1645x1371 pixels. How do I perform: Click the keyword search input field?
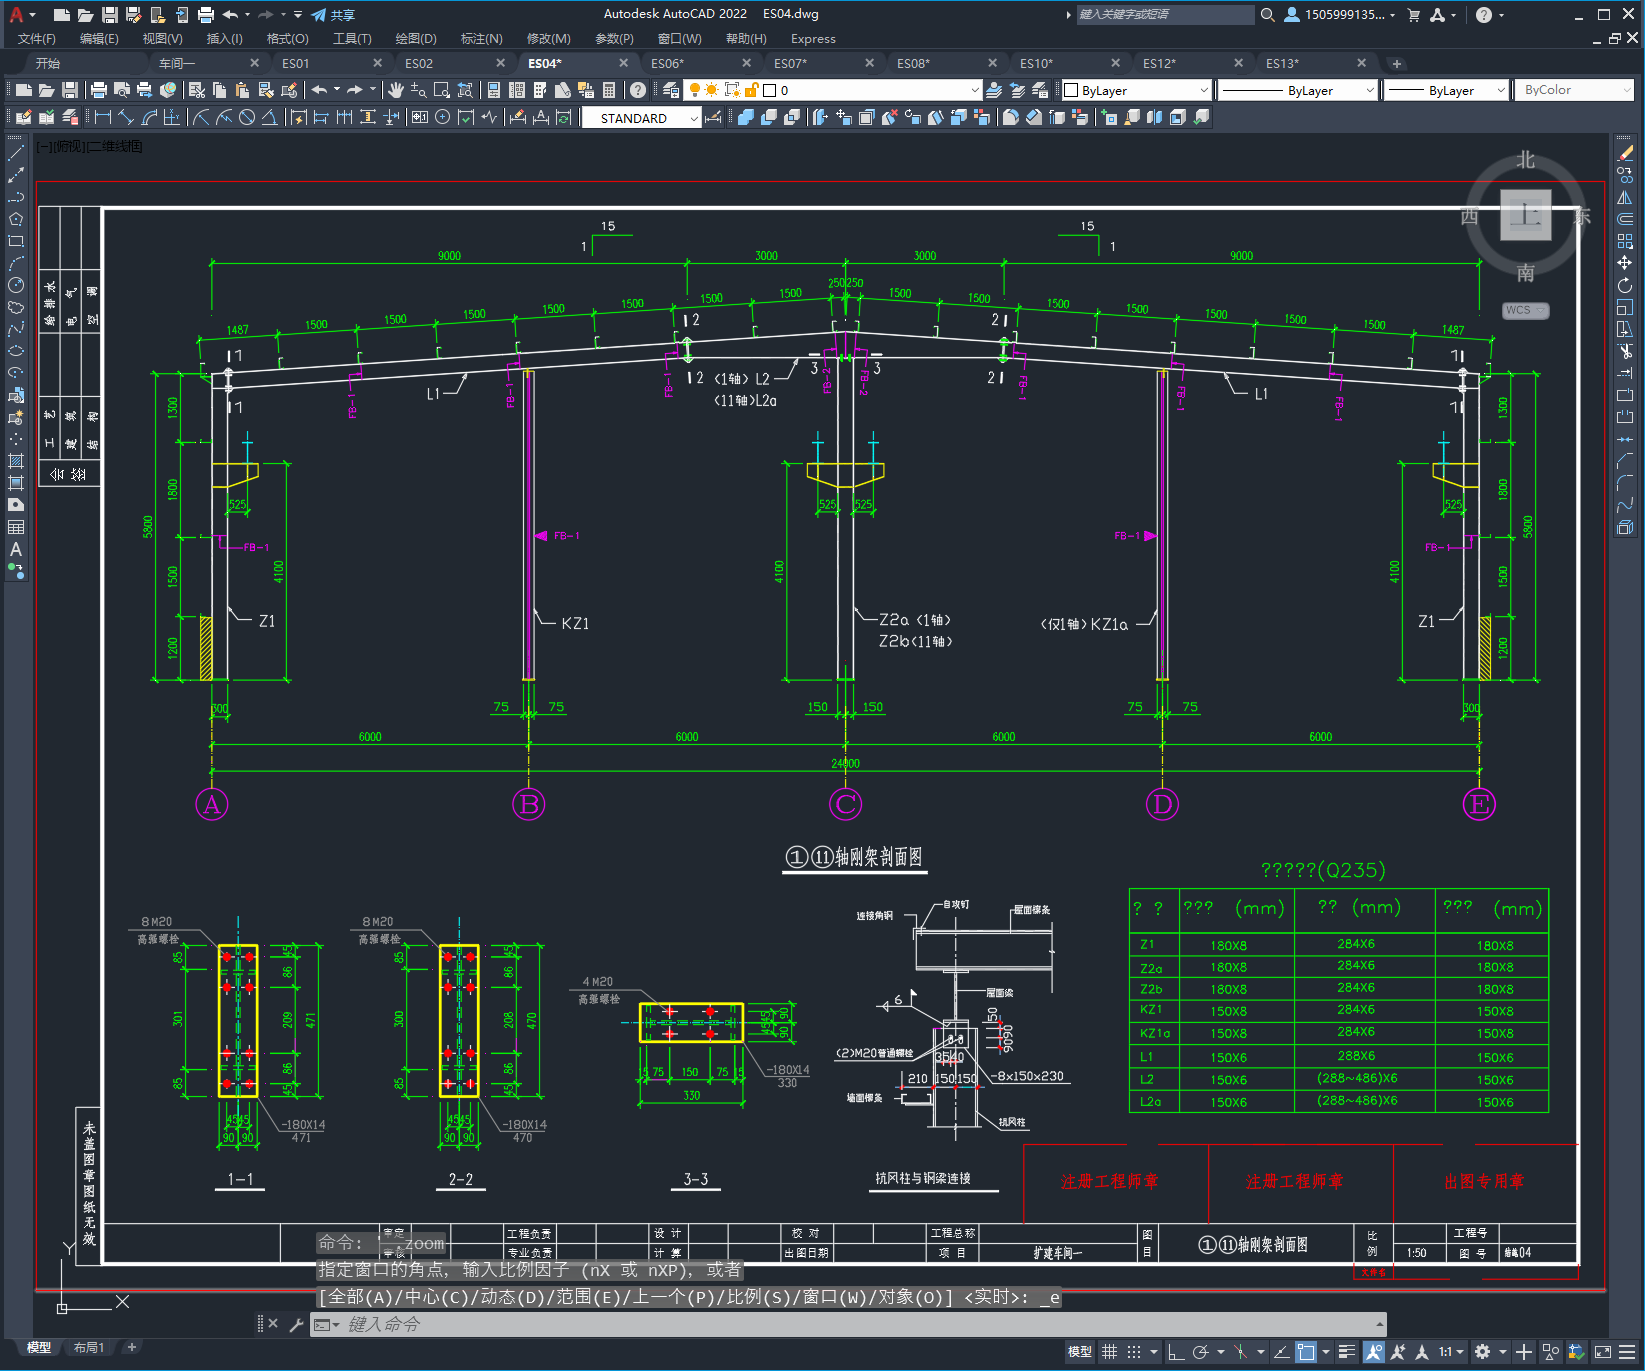point(1165,15)
